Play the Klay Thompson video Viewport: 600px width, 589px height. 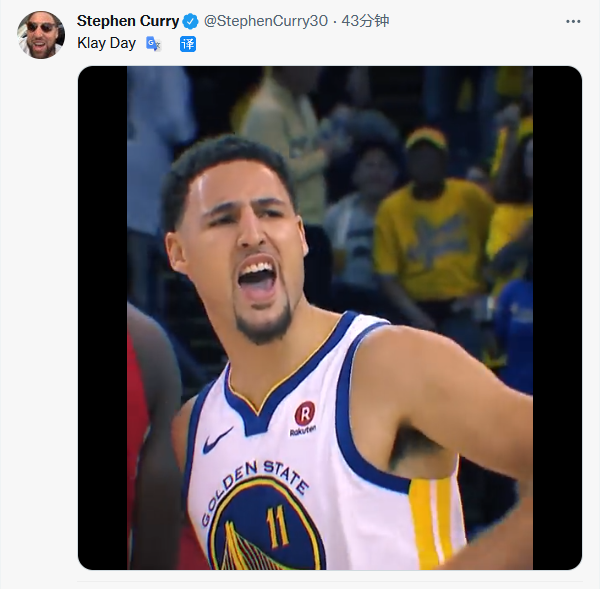(330, 318)
